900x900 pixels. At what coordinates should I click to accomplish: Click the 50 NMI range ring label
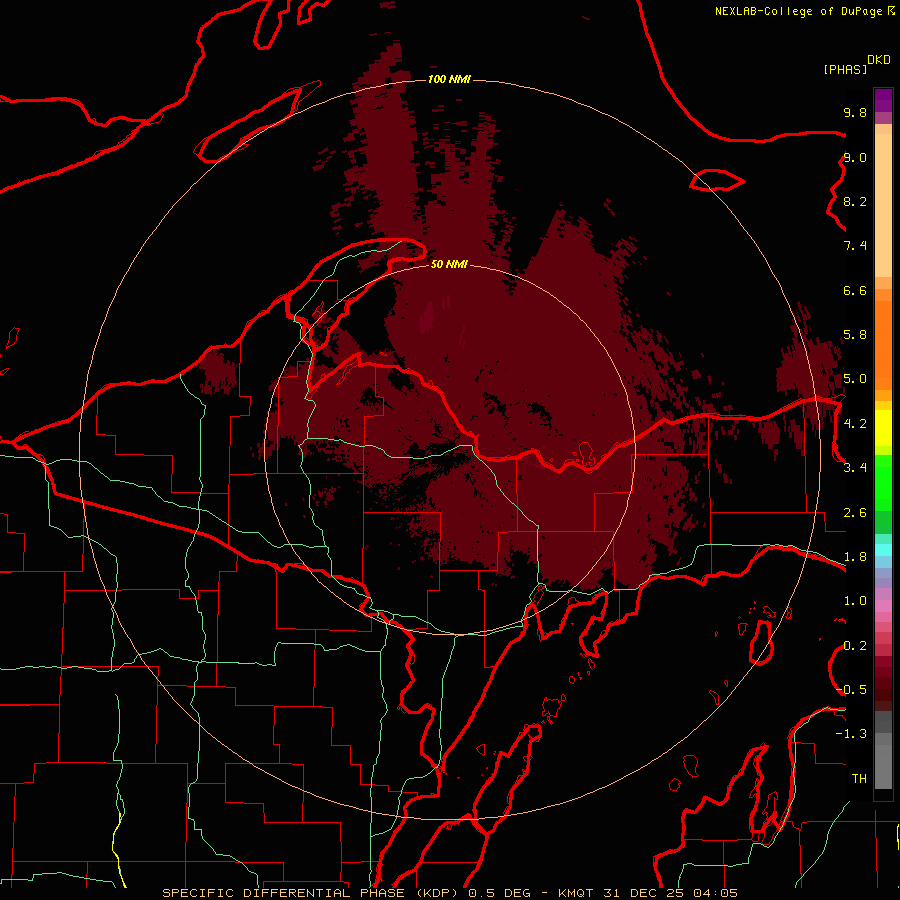pyautogui.click(x=449, y=264)
